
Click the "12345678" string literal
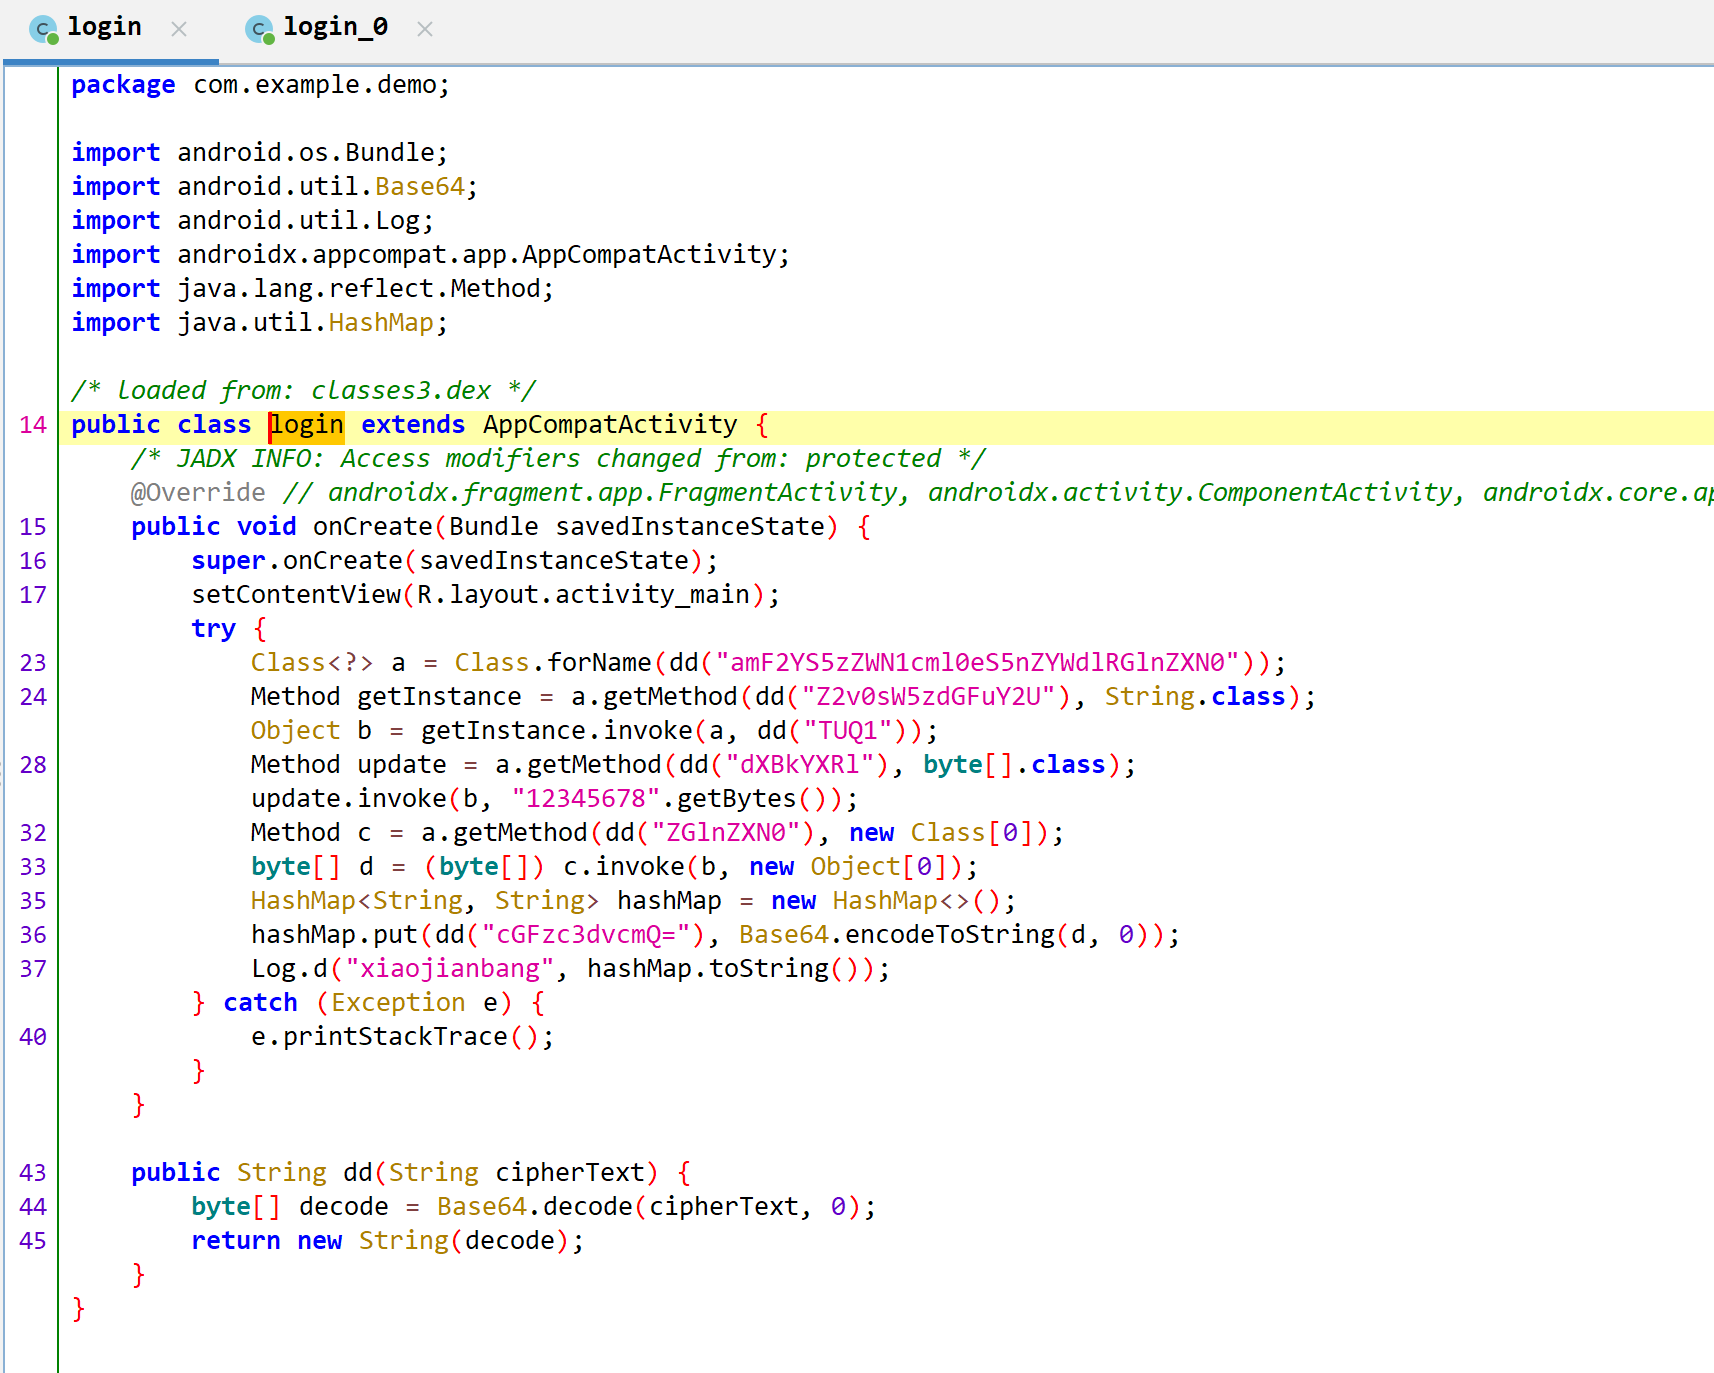[586, 799]
